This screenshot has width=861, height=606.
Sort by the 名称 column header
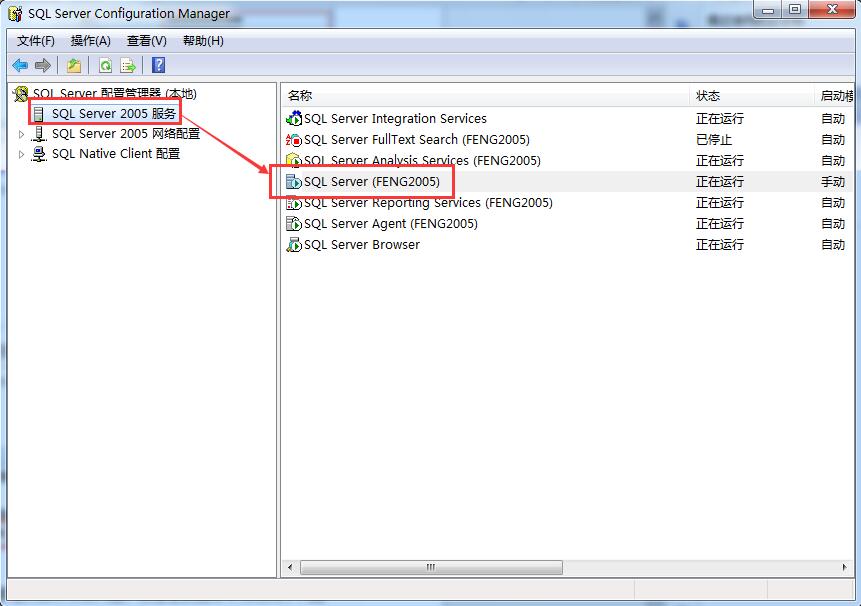pyautogui.click(x=485, y=96)
